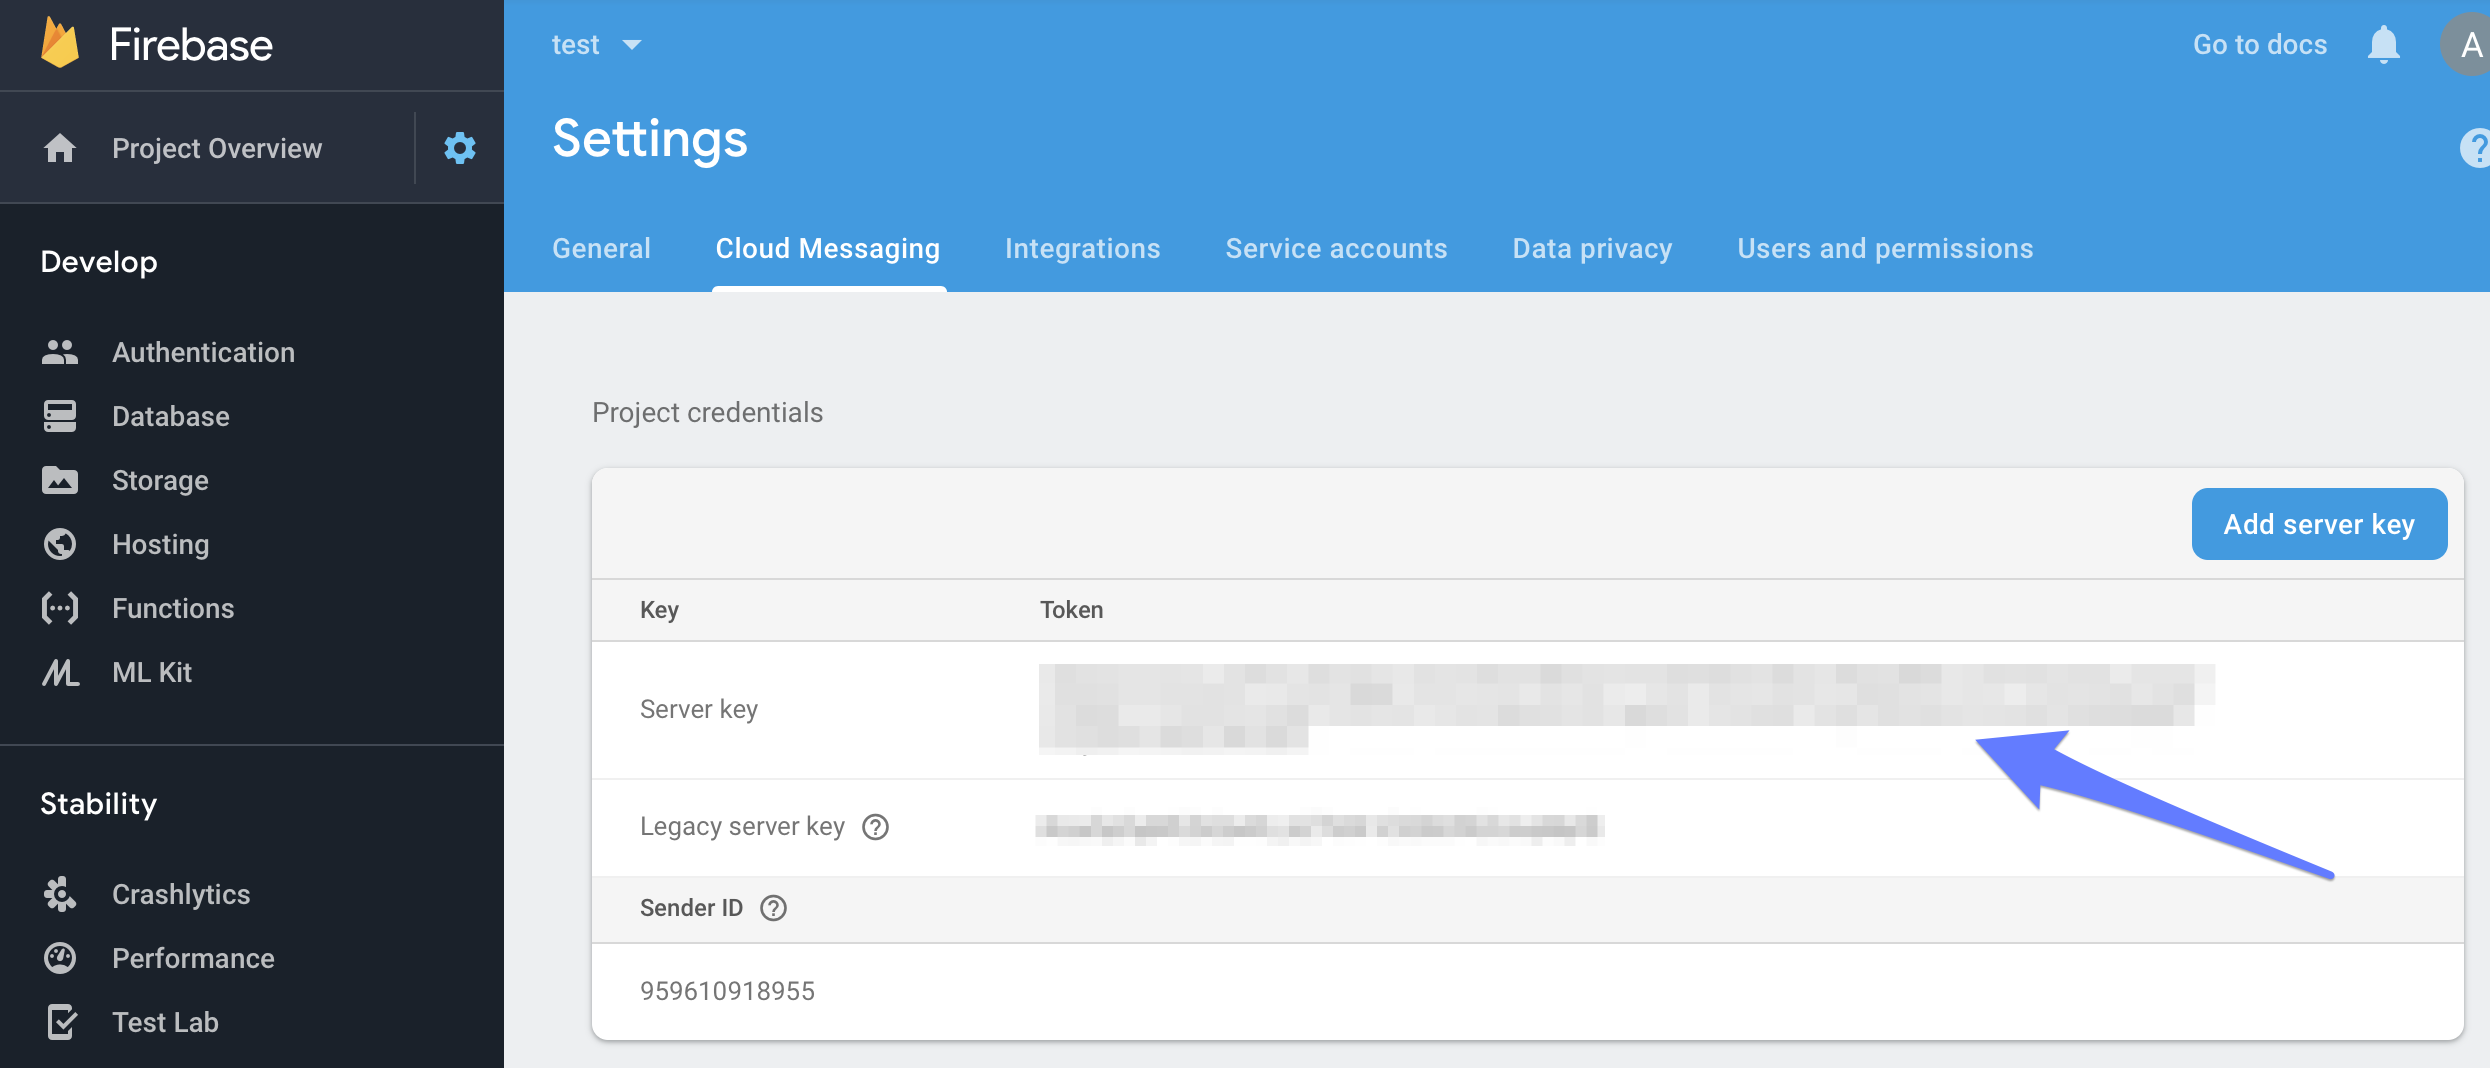Click the Key column header
Screen dimensions: 2490x1068
(659, 610)
